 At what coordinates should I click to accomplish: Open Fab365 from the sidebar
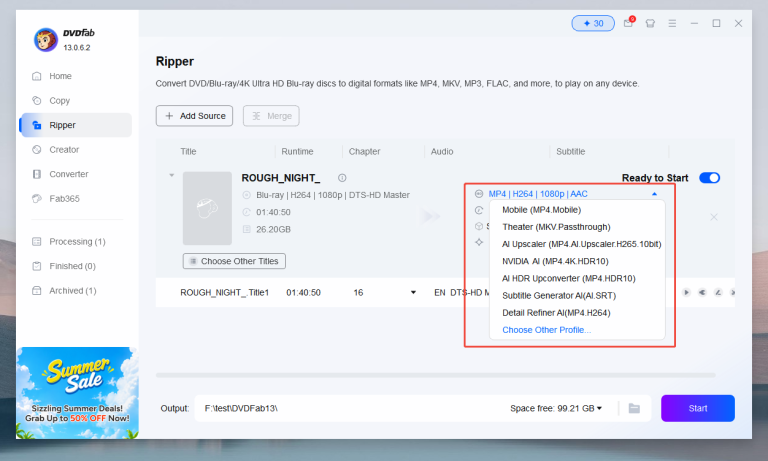(64, 198)
